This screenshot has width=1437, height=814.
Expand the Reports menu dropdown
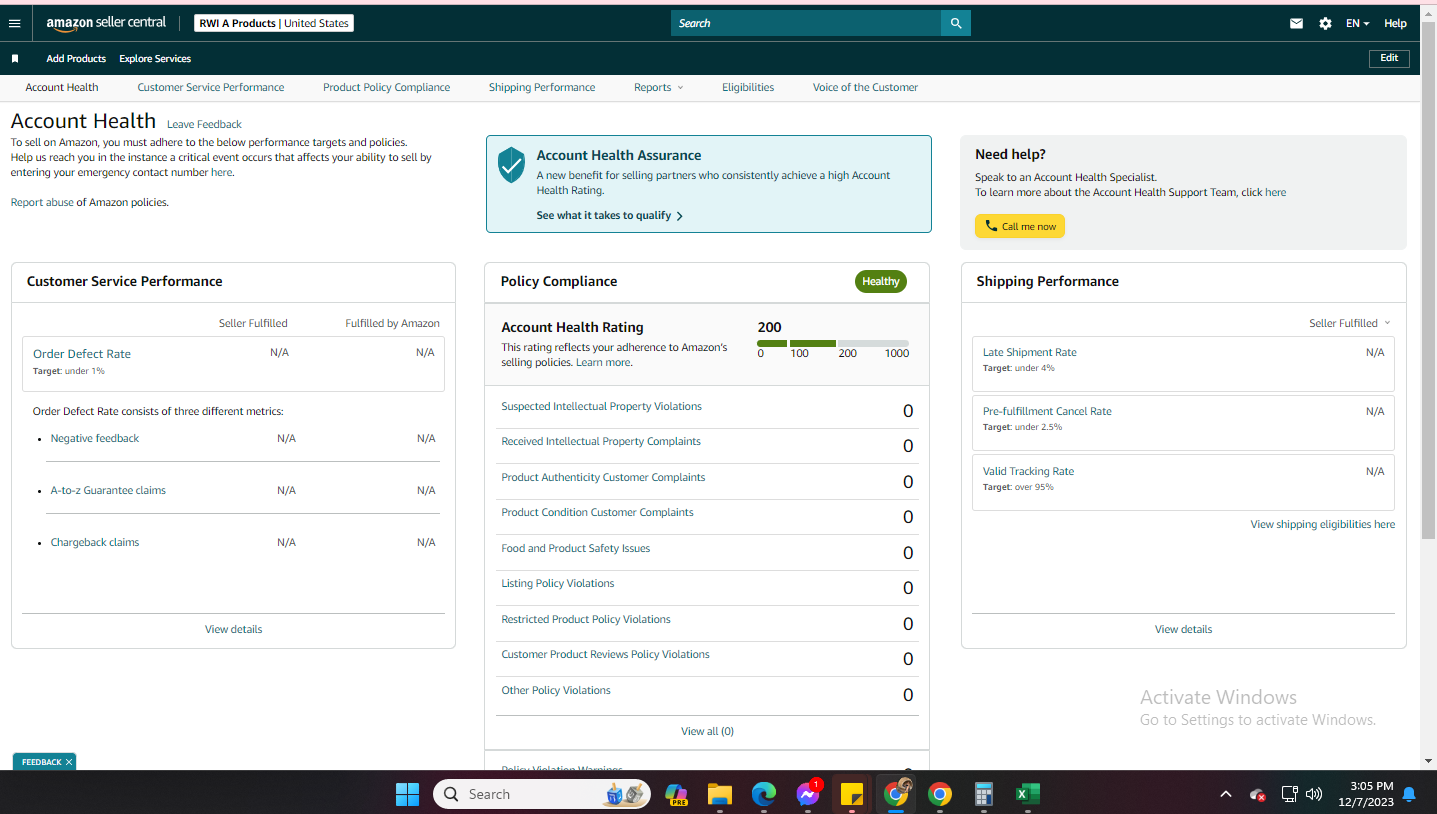(x=659, y=87)
